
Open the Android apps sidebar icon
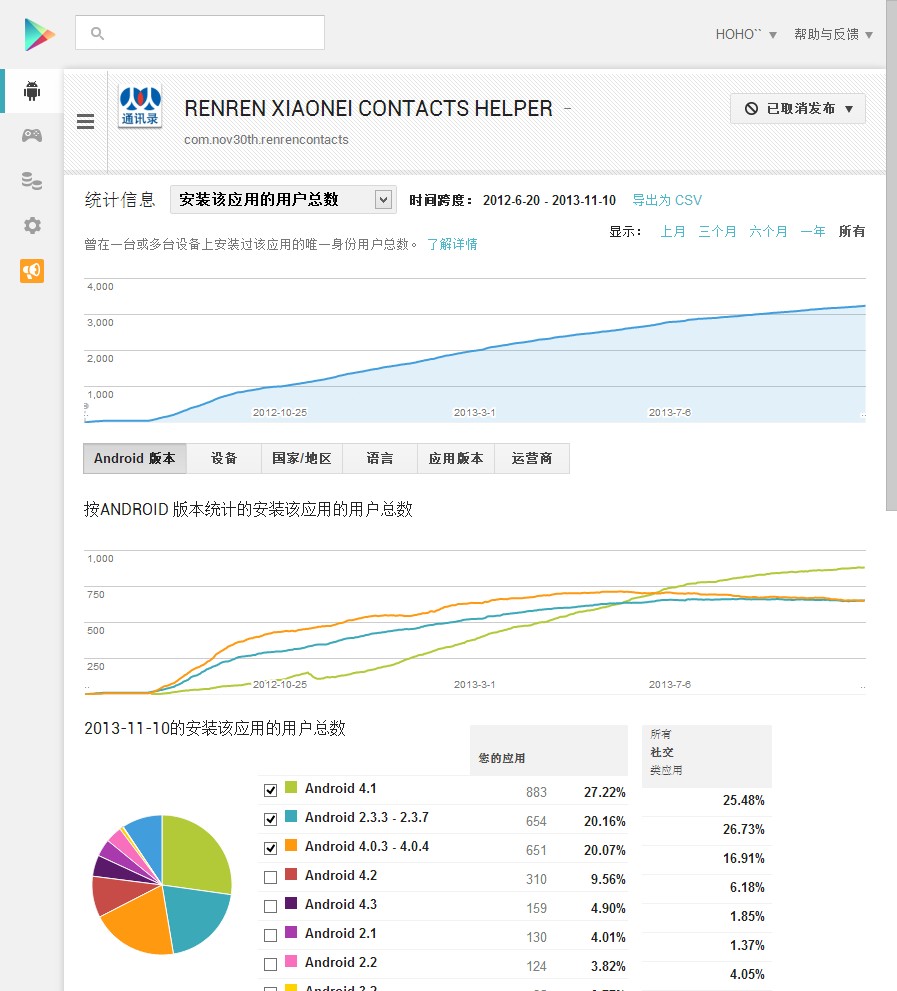coord(32,91)
